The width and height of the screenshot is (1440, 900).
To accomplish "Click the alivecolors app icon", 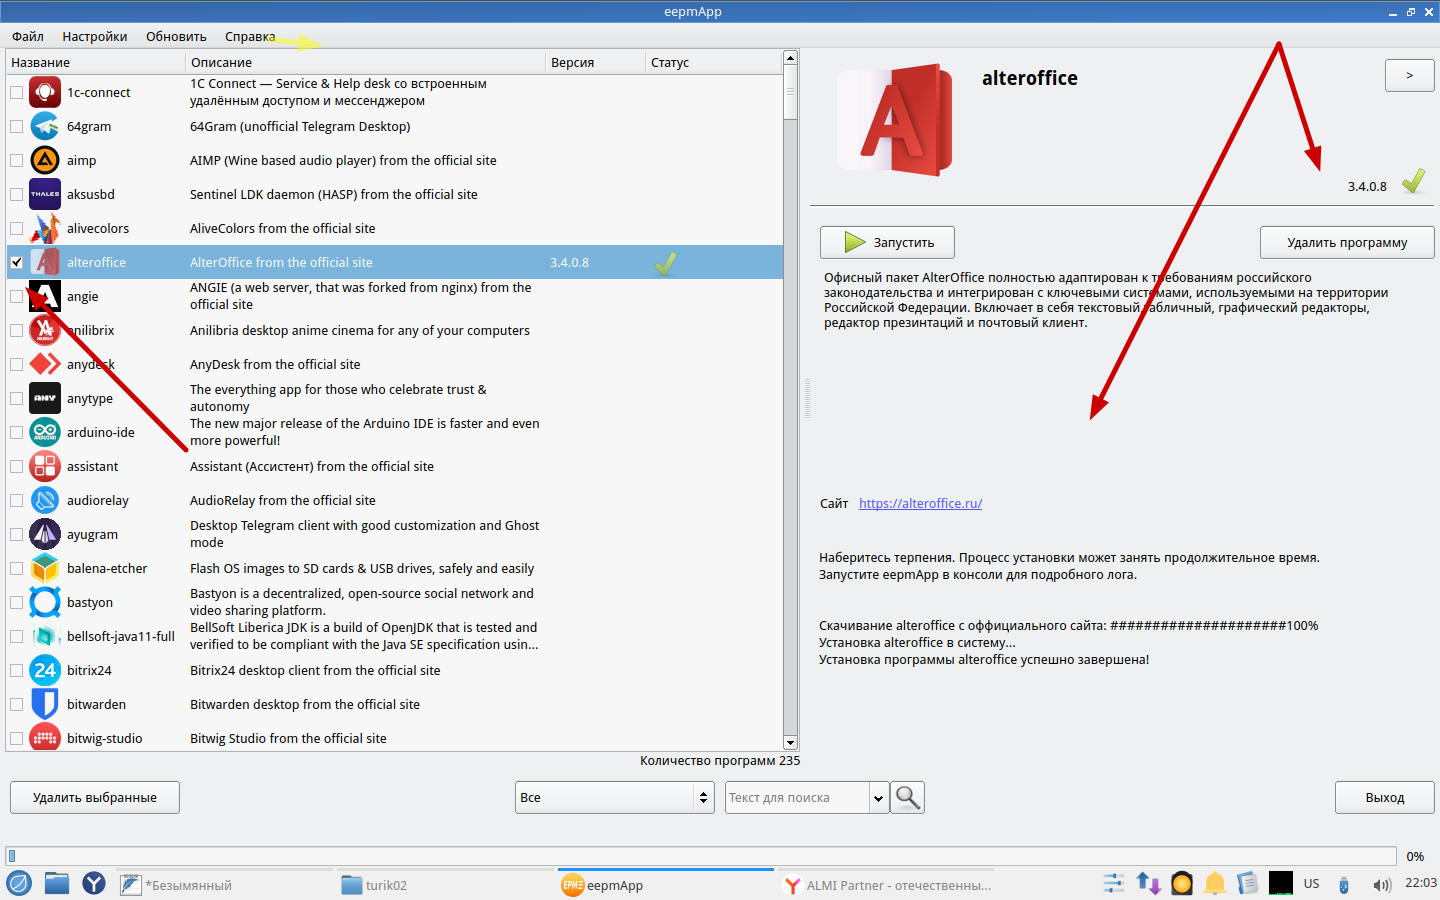I will [x=45, y=228].
